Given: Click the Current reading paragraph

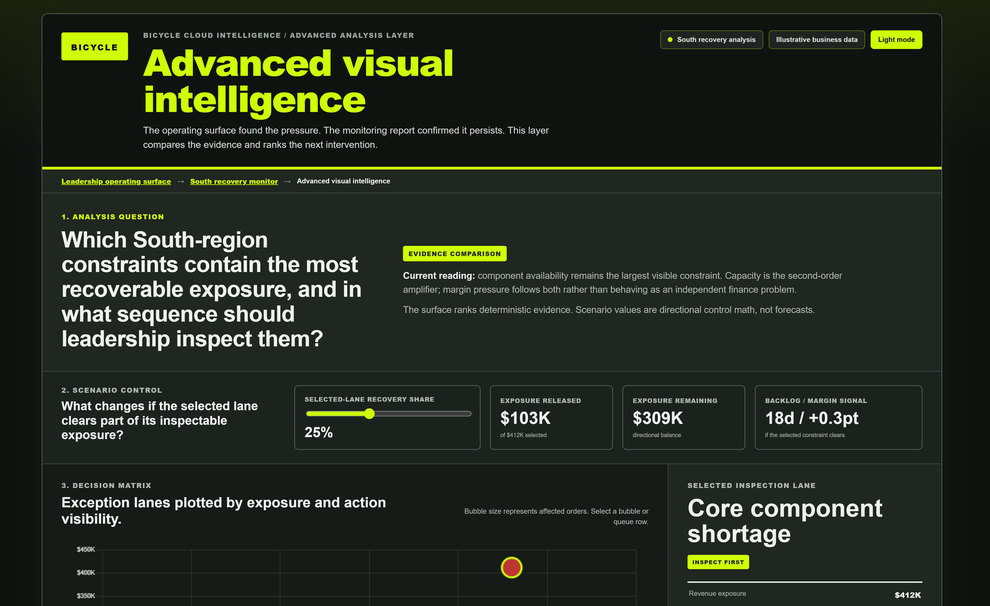Looking at the screenshot, I should click(x=623, y=283).
